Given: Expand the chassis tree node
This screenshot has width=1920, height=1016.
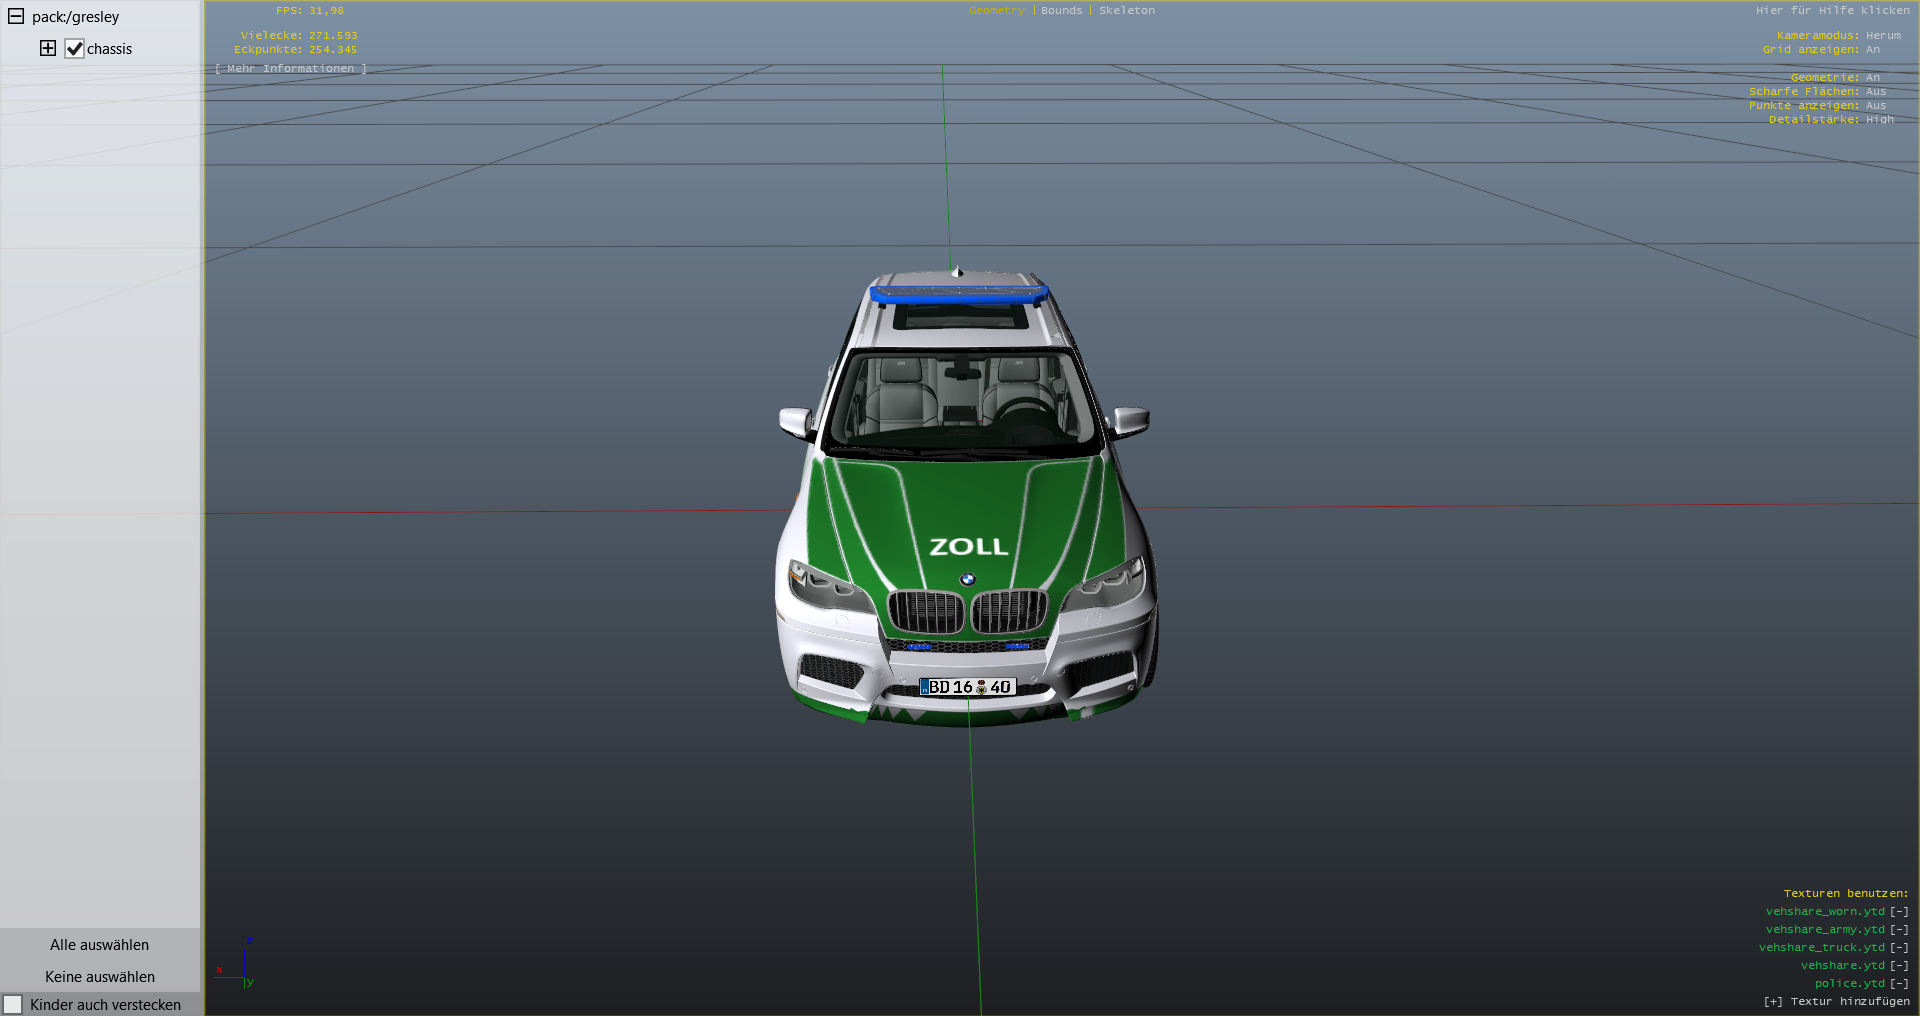Looking at the screenshot, I should tap(47, 48).
